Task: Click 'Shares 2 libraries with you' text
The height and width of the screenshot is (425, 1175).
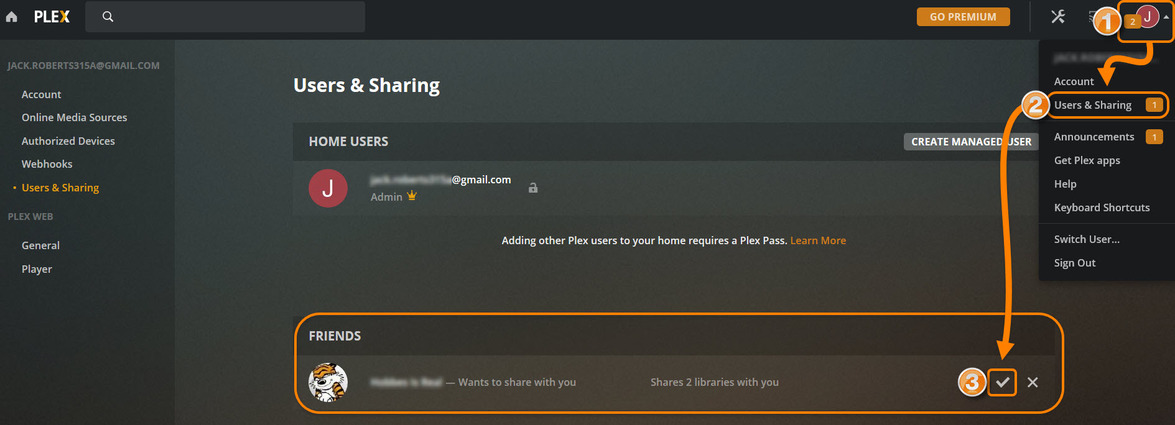Action: 715,382
